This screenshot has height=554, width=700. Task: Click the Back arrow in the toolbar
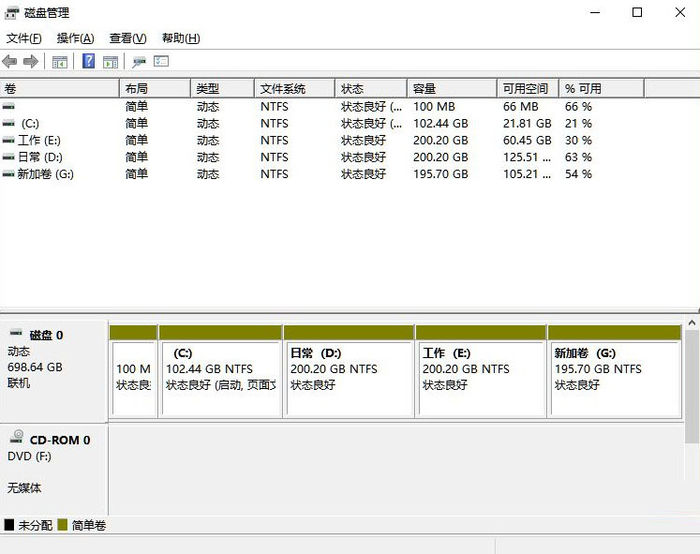[x=10, y=62]
